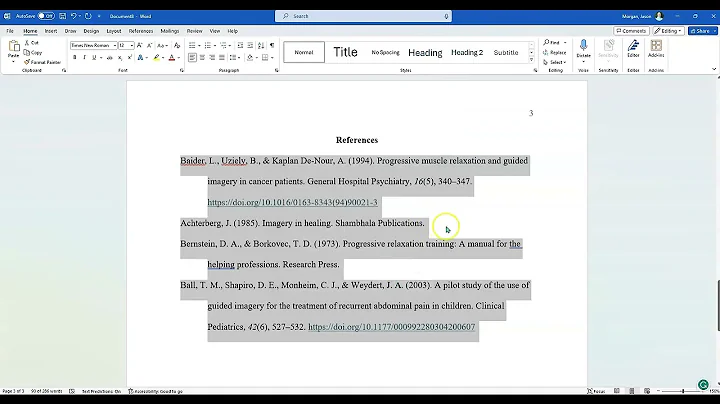Viewport: 720px width, 404px height.
Task: Save the document with the save icon
Action: (62, 16)
